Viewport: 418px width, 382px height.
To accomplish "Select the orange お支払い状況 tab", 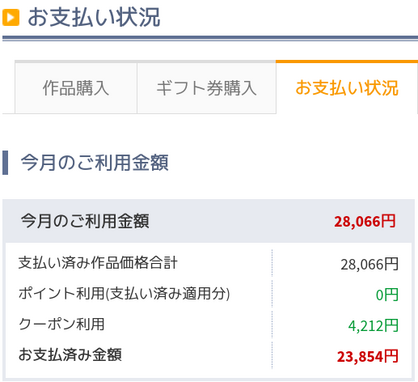I will click(347, 88).
